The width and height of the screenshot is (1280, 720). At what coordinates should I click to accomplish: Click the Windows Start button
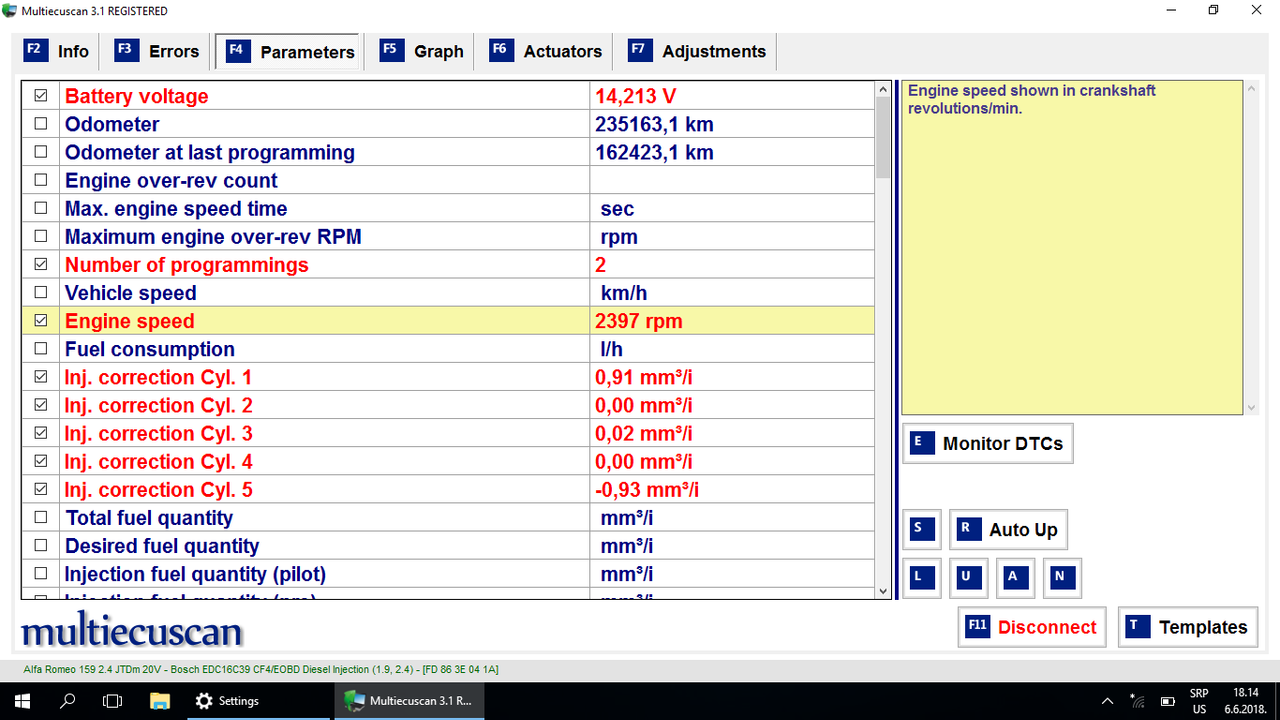tap(21, 700)
